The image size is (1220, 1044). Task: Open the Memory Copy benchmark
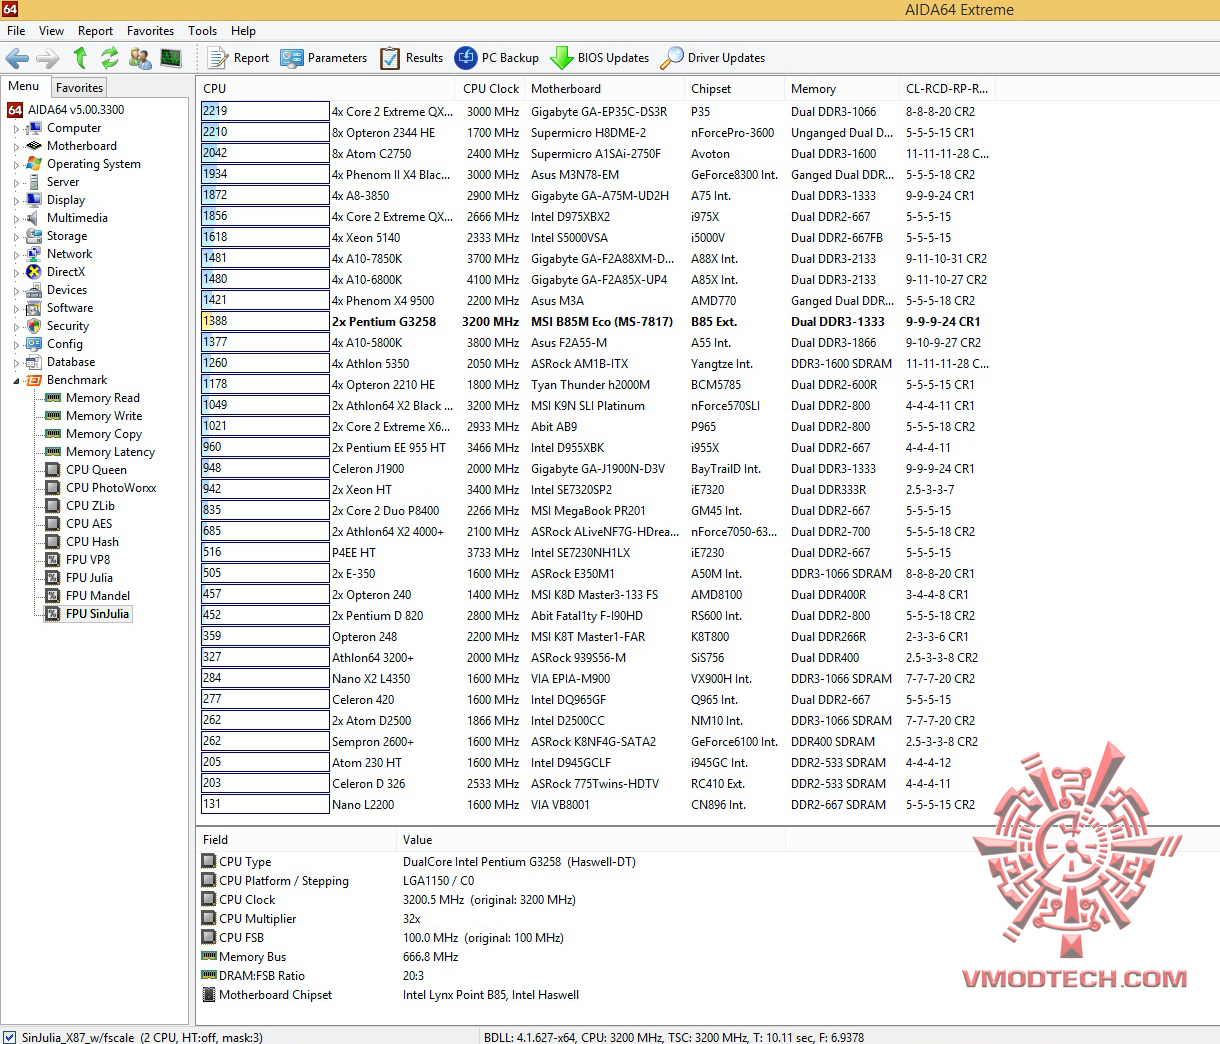tap(94, 434)
